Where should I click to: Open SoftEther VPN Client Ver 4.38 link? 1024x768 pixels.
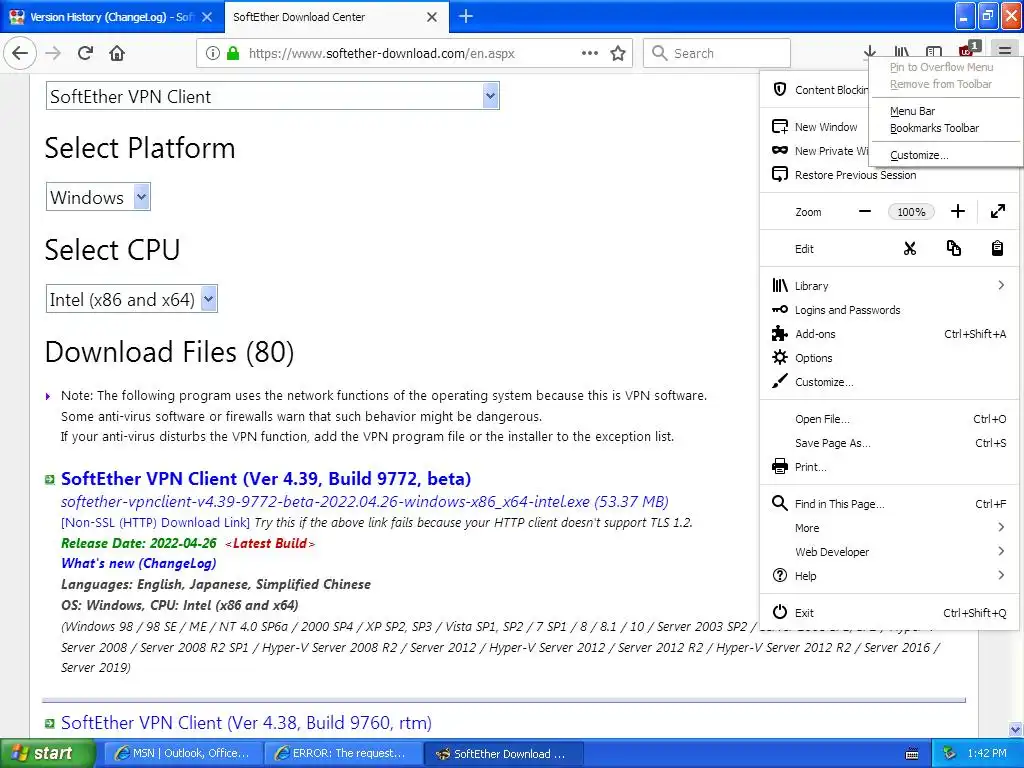coord(246,723)
